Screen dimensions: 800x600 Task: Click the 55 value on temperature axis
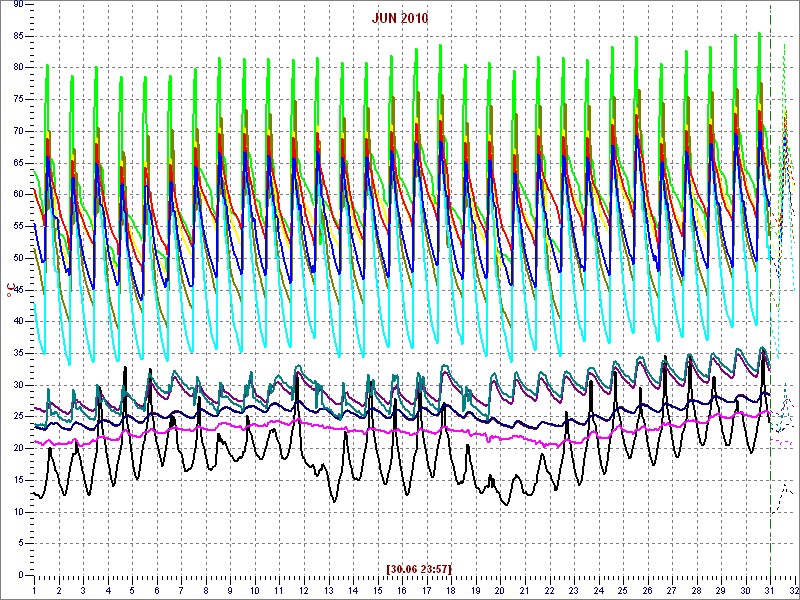click(18, 226)
